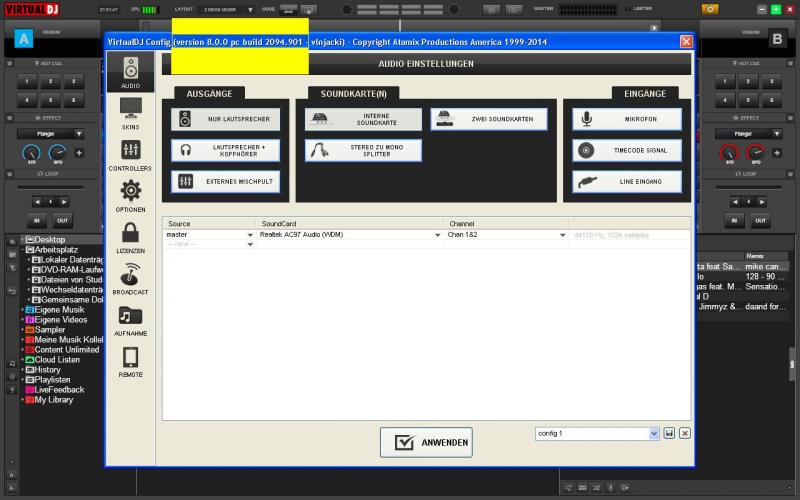Click deck A effect plus button
This screenshot has width=800, height=500.
[x=79, y=153]
